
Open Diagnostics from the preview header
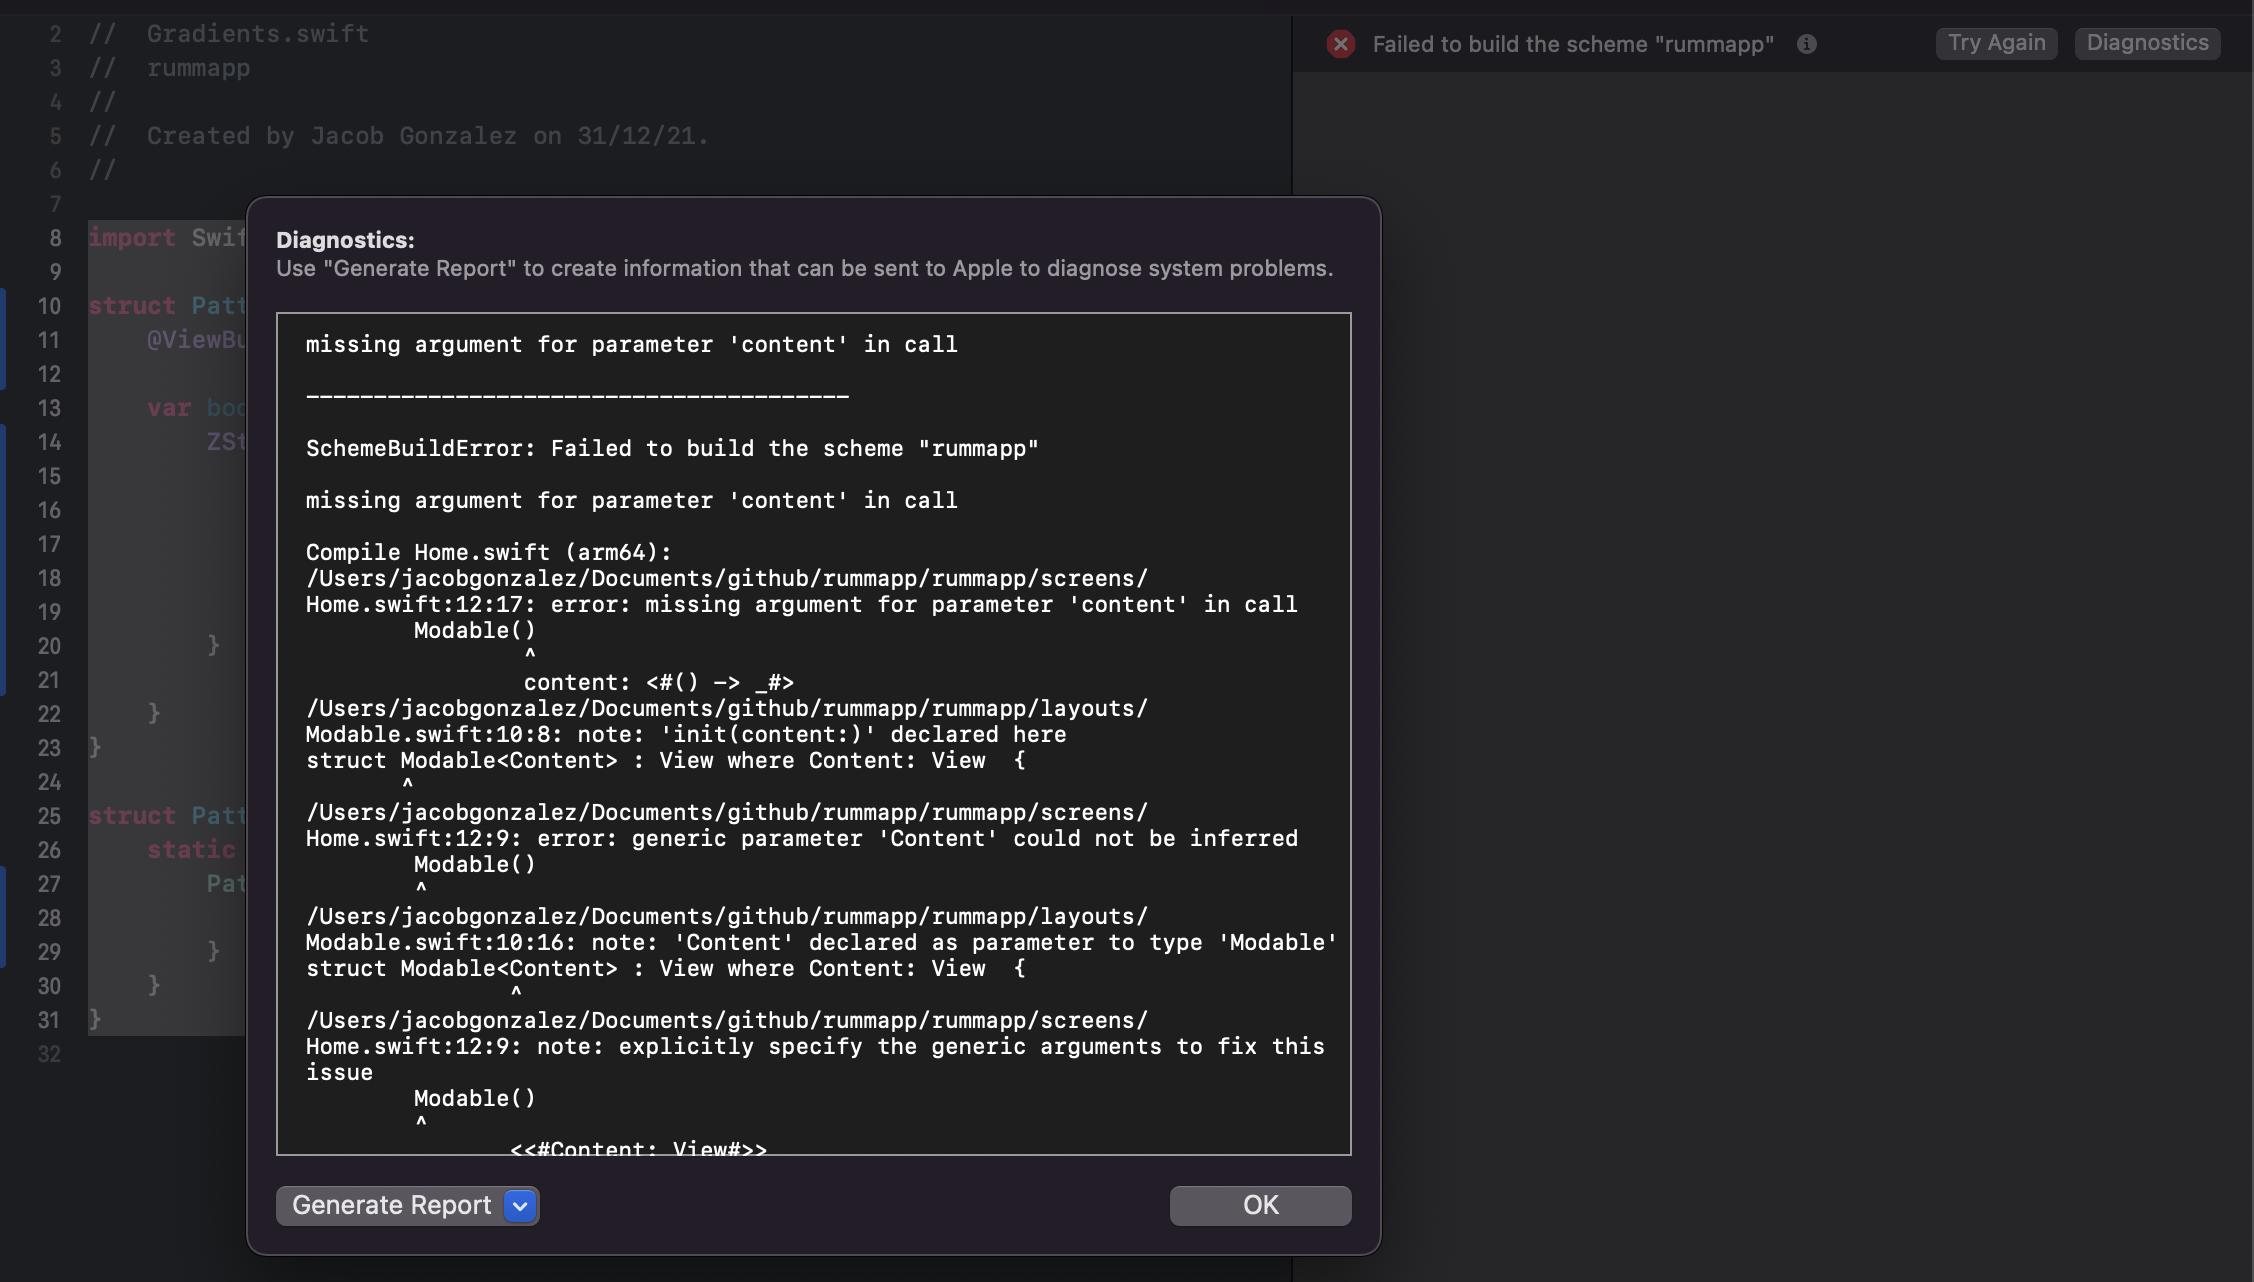point(2147,43)
